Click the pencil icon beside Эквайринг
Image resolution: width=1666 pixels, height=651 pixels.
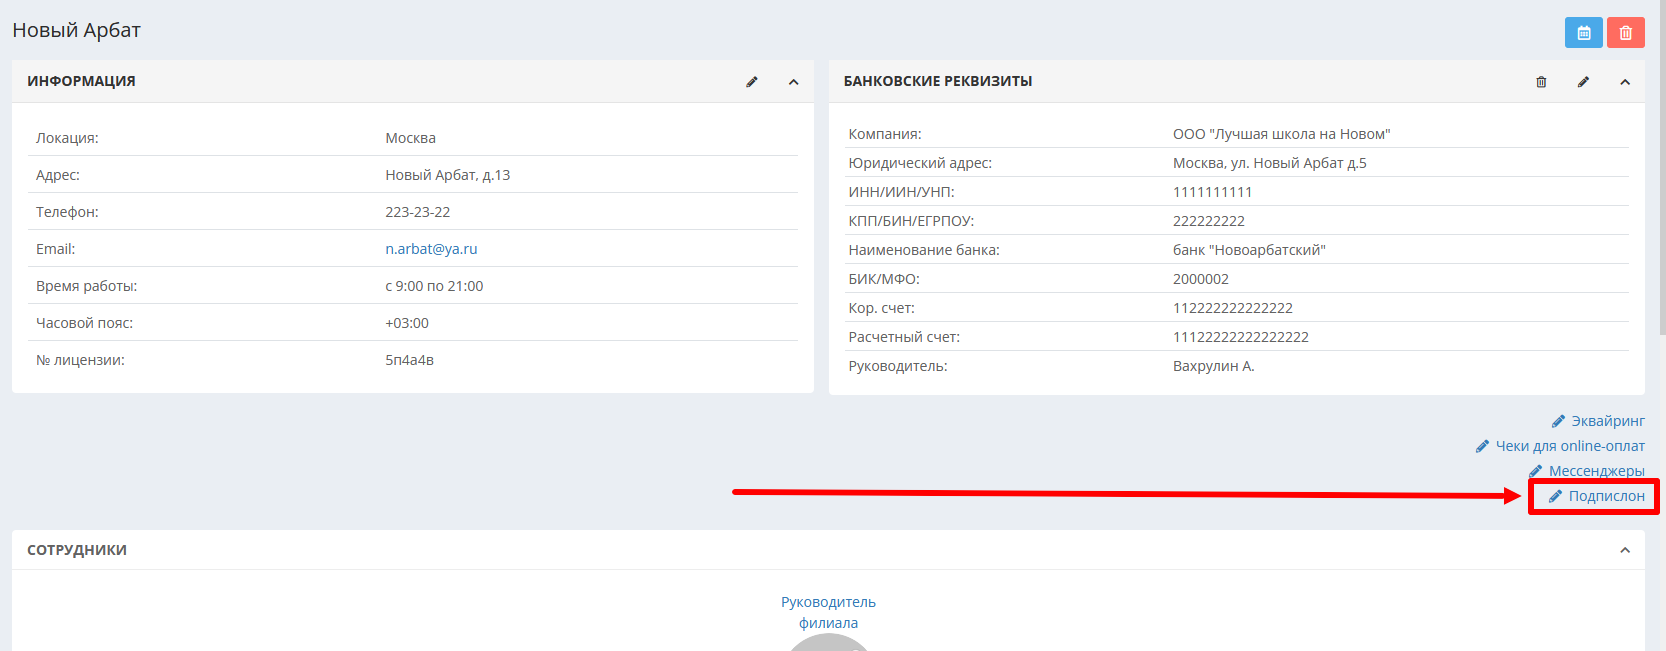(x=1558, y=421)
